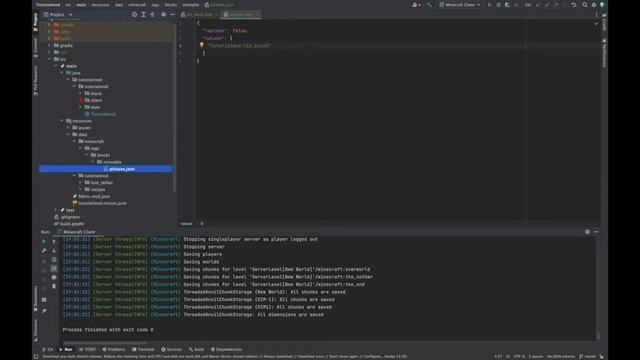Expand the test folder in the tree
This screenshot has height=360, width=640.
(56, 210)
